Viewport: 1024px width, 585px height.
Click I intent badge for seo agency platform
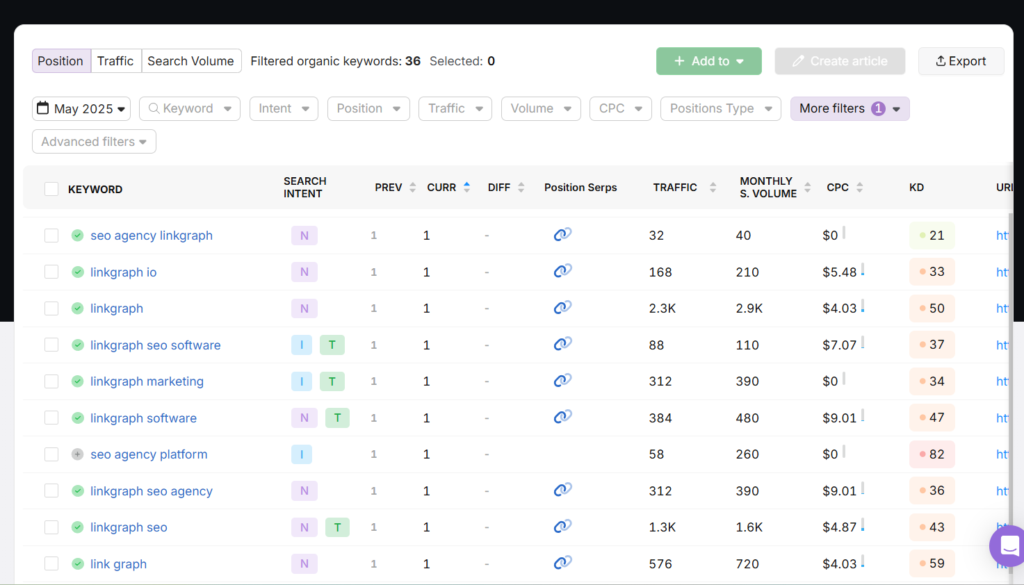[301, 454]
